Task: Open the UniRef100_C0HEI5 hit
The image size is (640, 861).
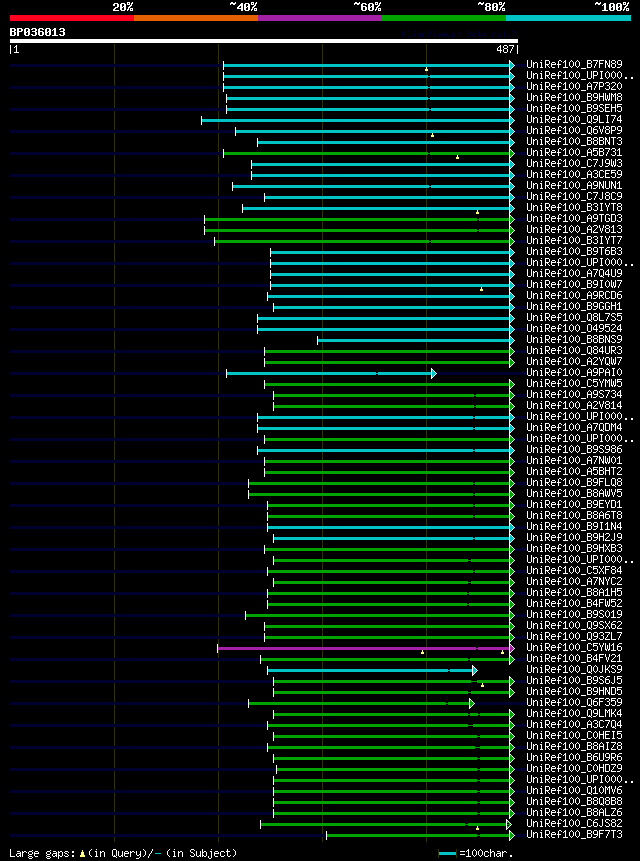Action: [x=574, y=735]
